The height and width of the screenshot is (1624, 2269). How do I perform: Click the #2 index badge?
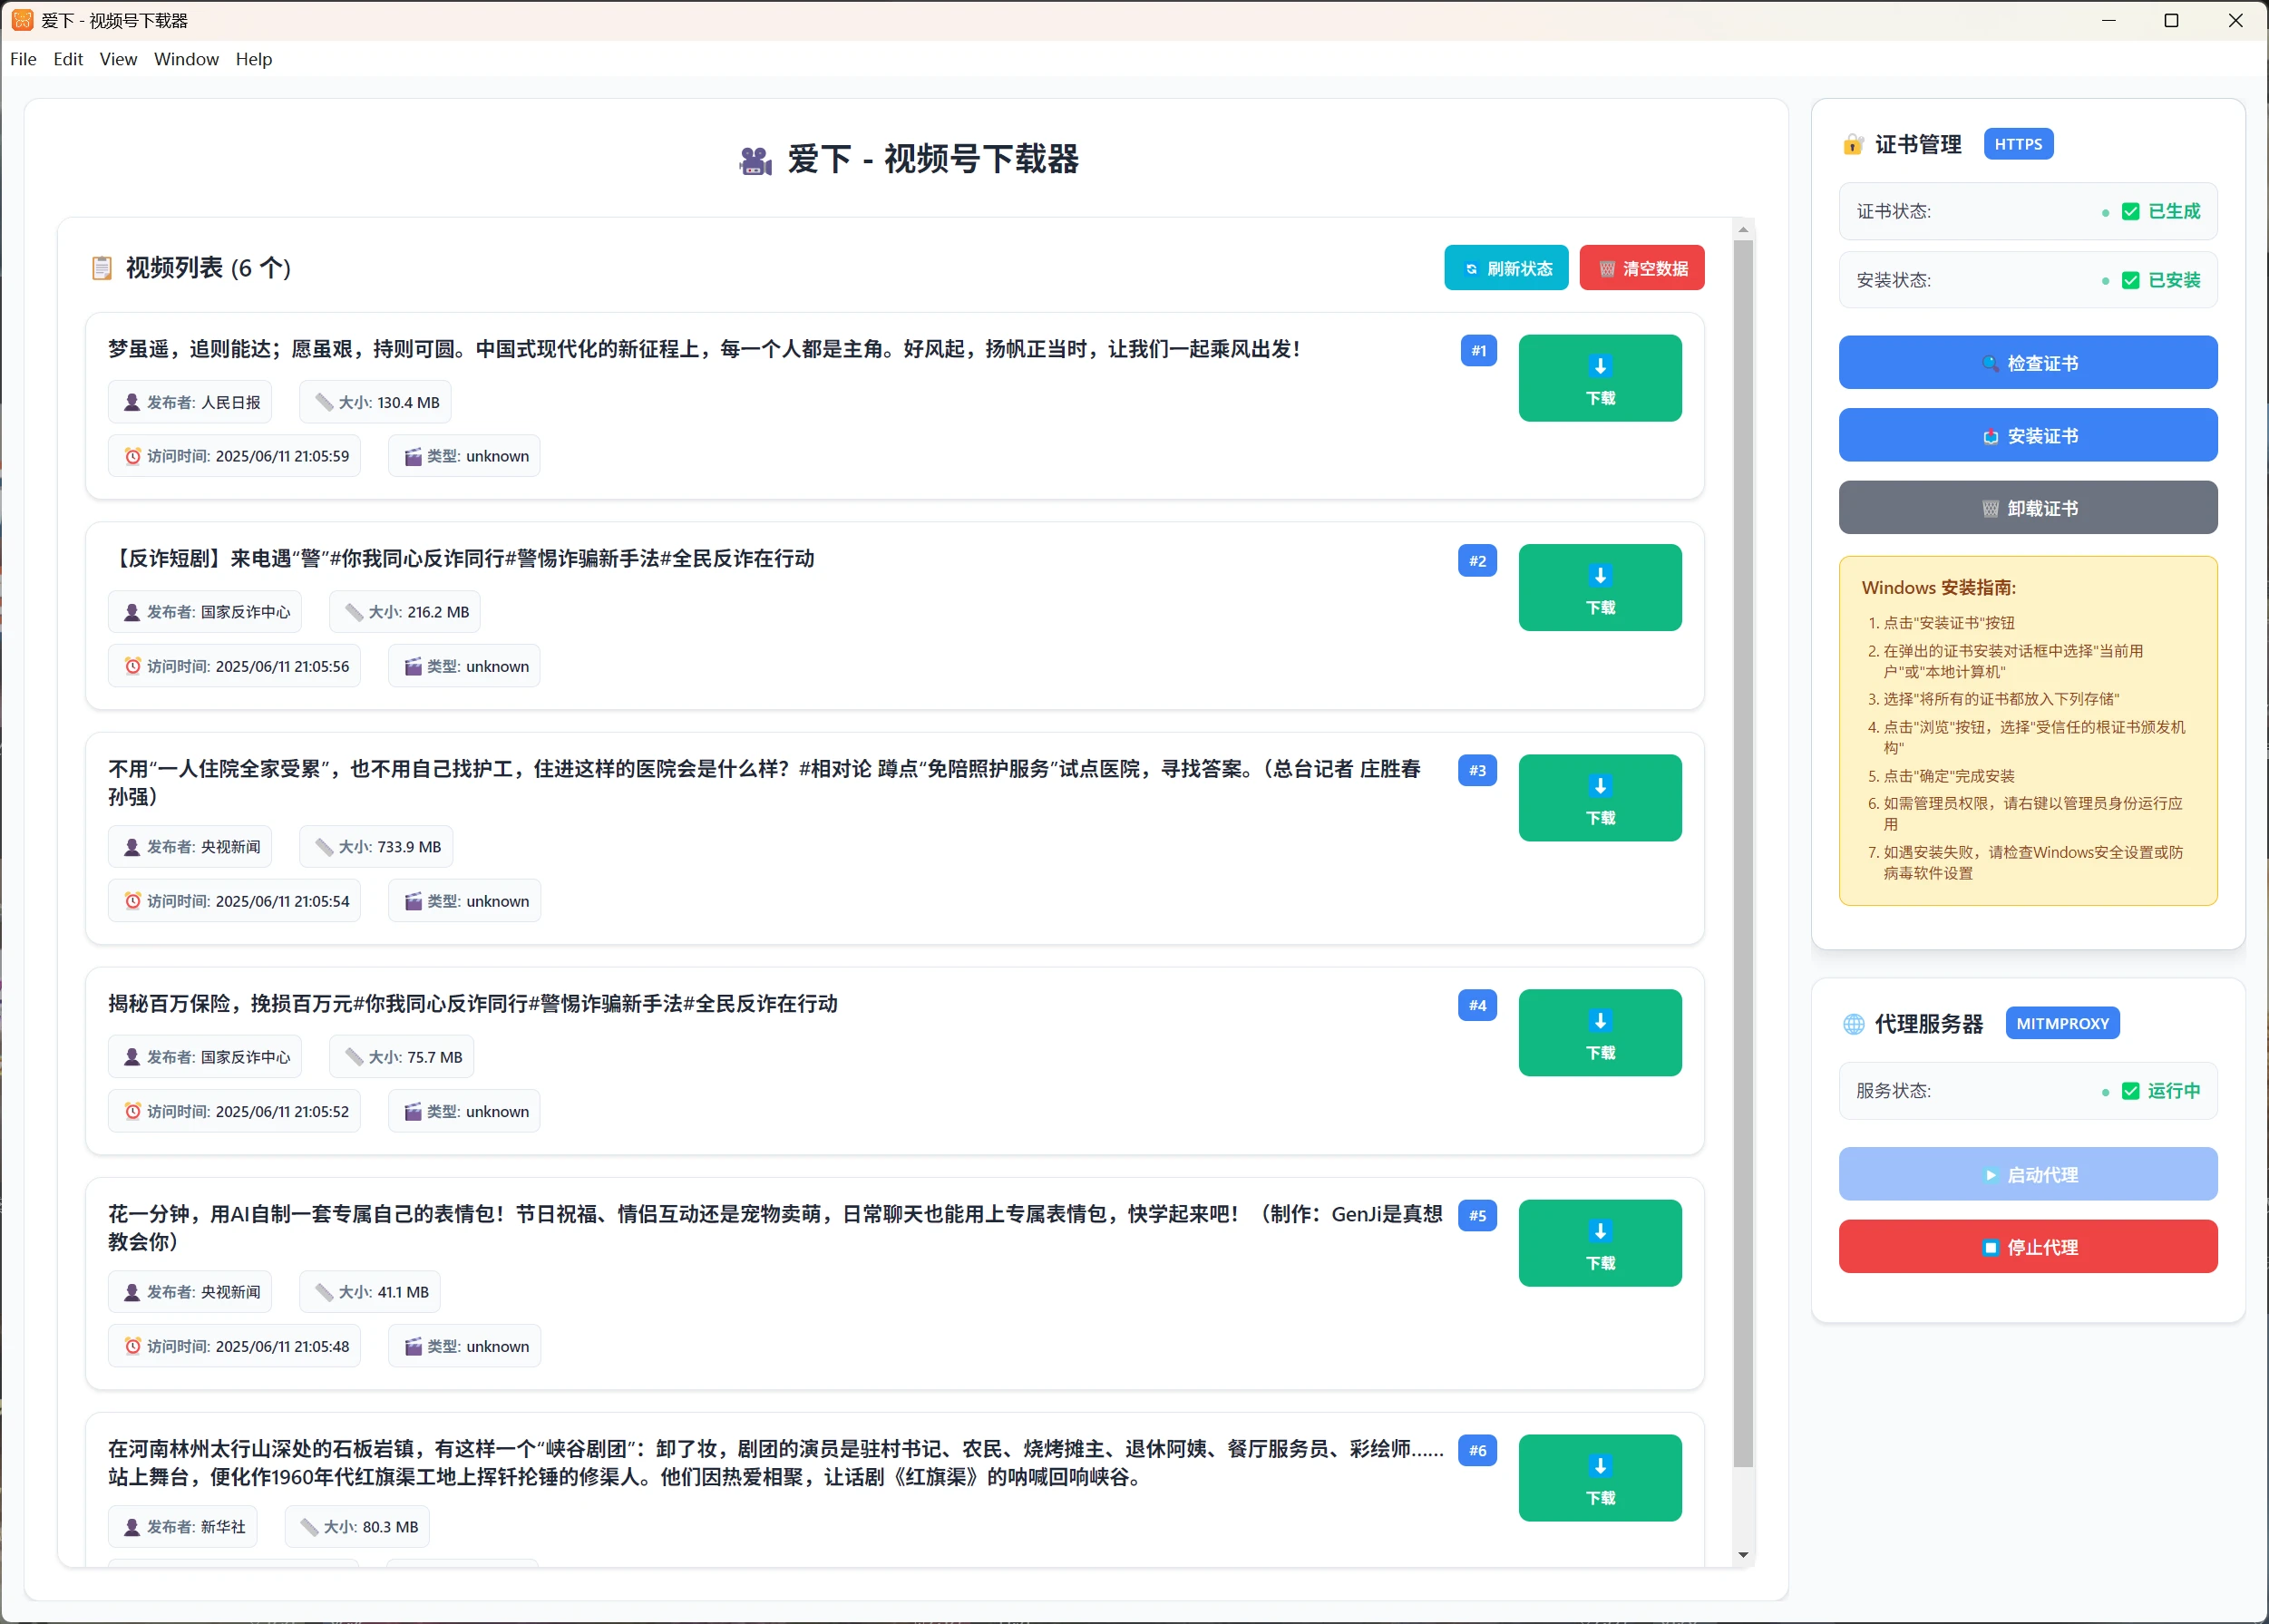click(1477, 560)
